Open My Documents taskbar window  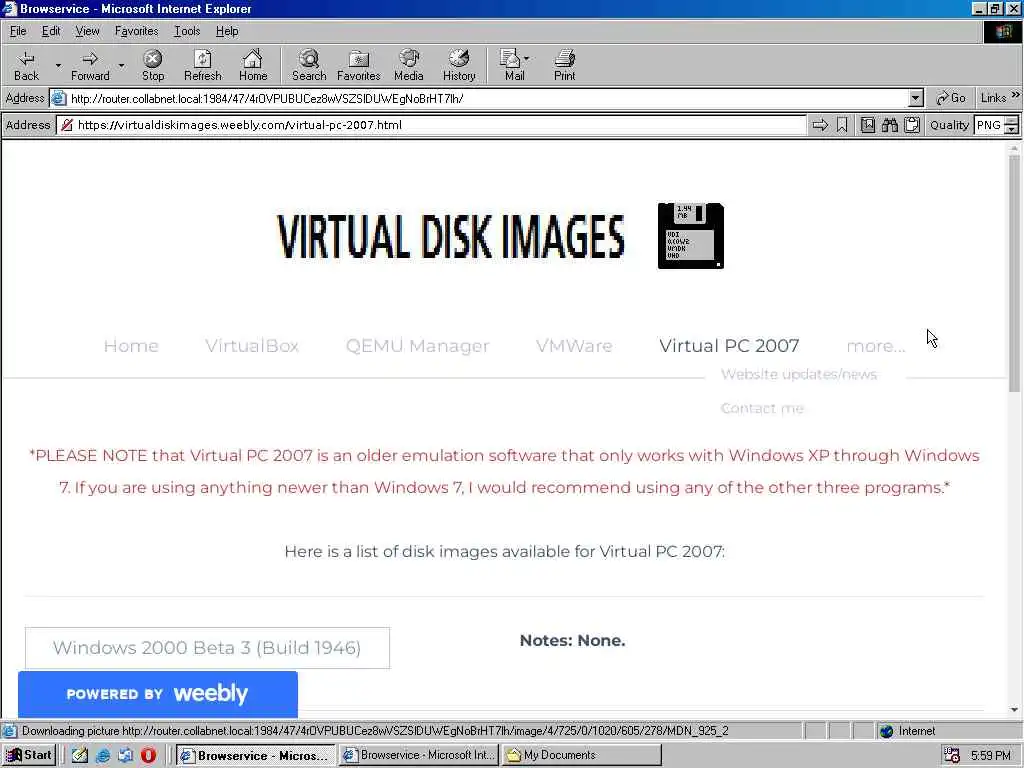[583, 755]
